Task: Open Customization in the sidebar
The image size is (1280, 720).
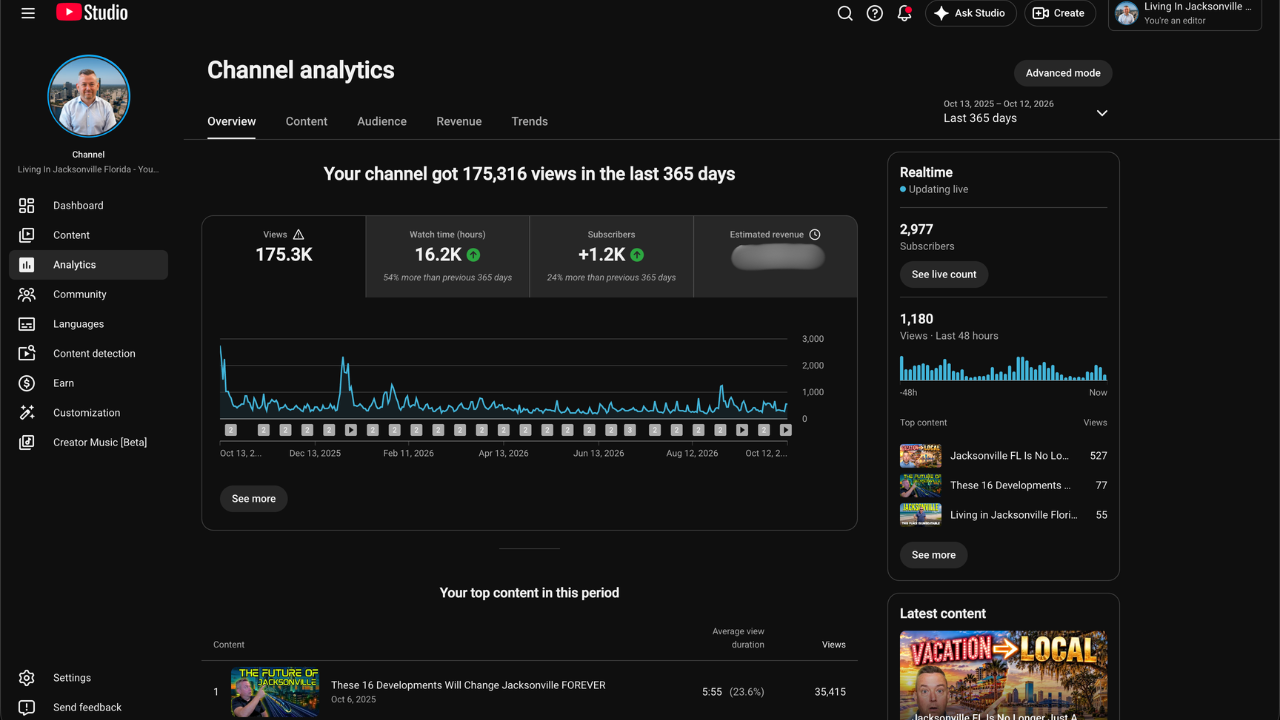Action: point(88,412)
